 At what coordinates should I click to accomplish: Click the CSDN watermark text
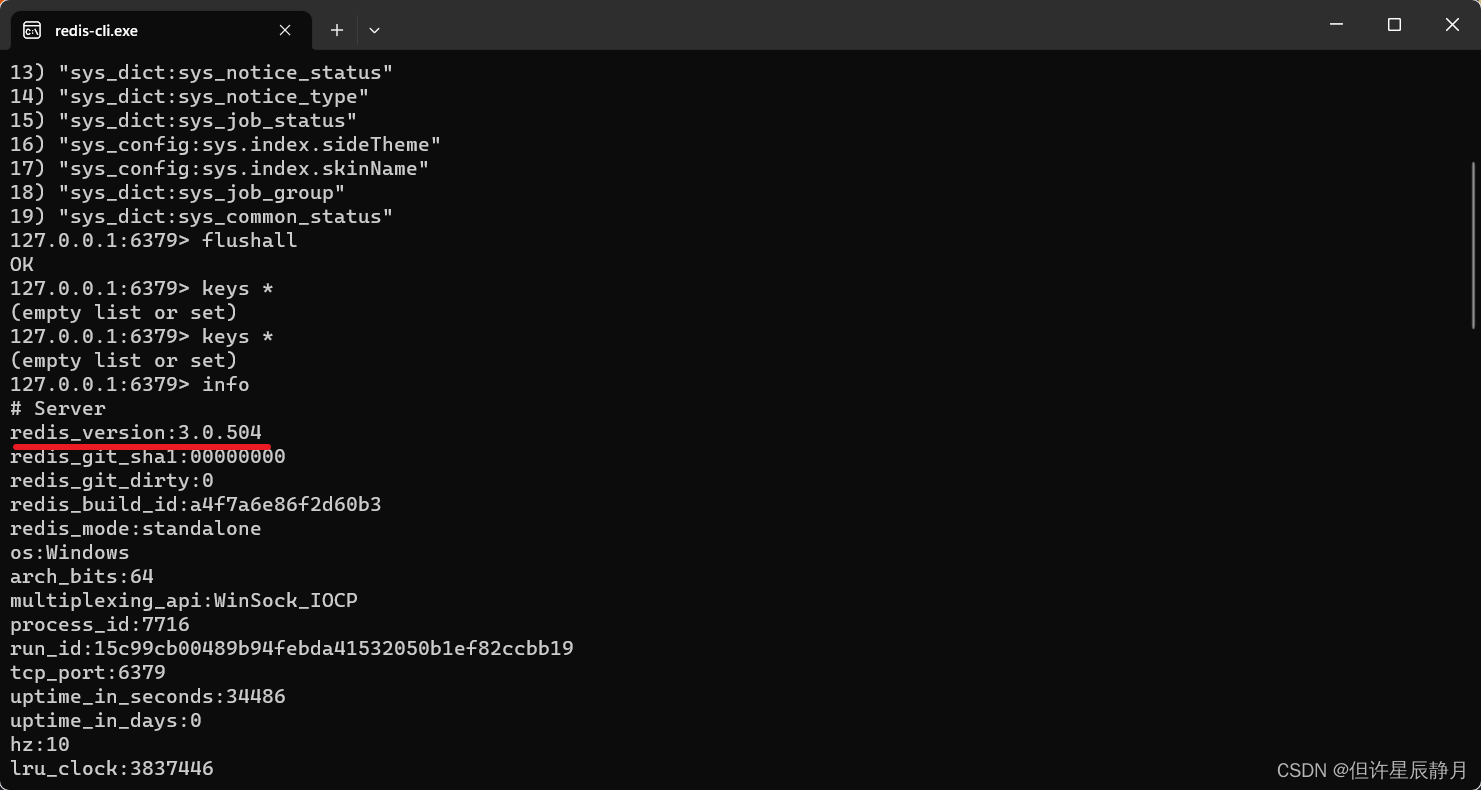(x=1370, y=770)
